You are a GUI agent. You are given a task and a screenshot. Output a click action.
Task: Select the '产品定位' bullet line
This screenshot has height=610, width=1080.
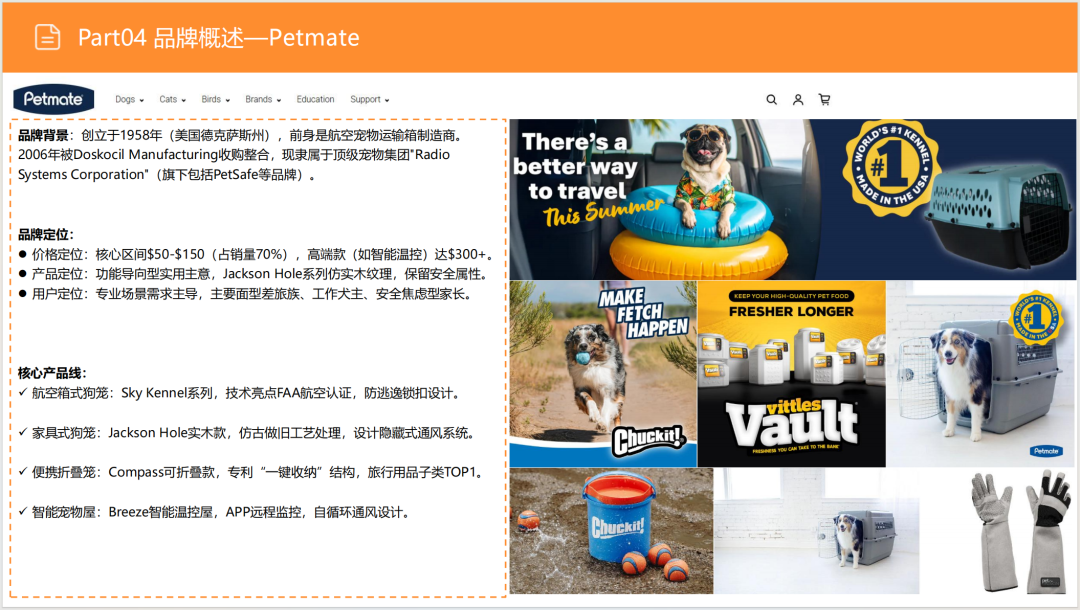pos(255,274)
